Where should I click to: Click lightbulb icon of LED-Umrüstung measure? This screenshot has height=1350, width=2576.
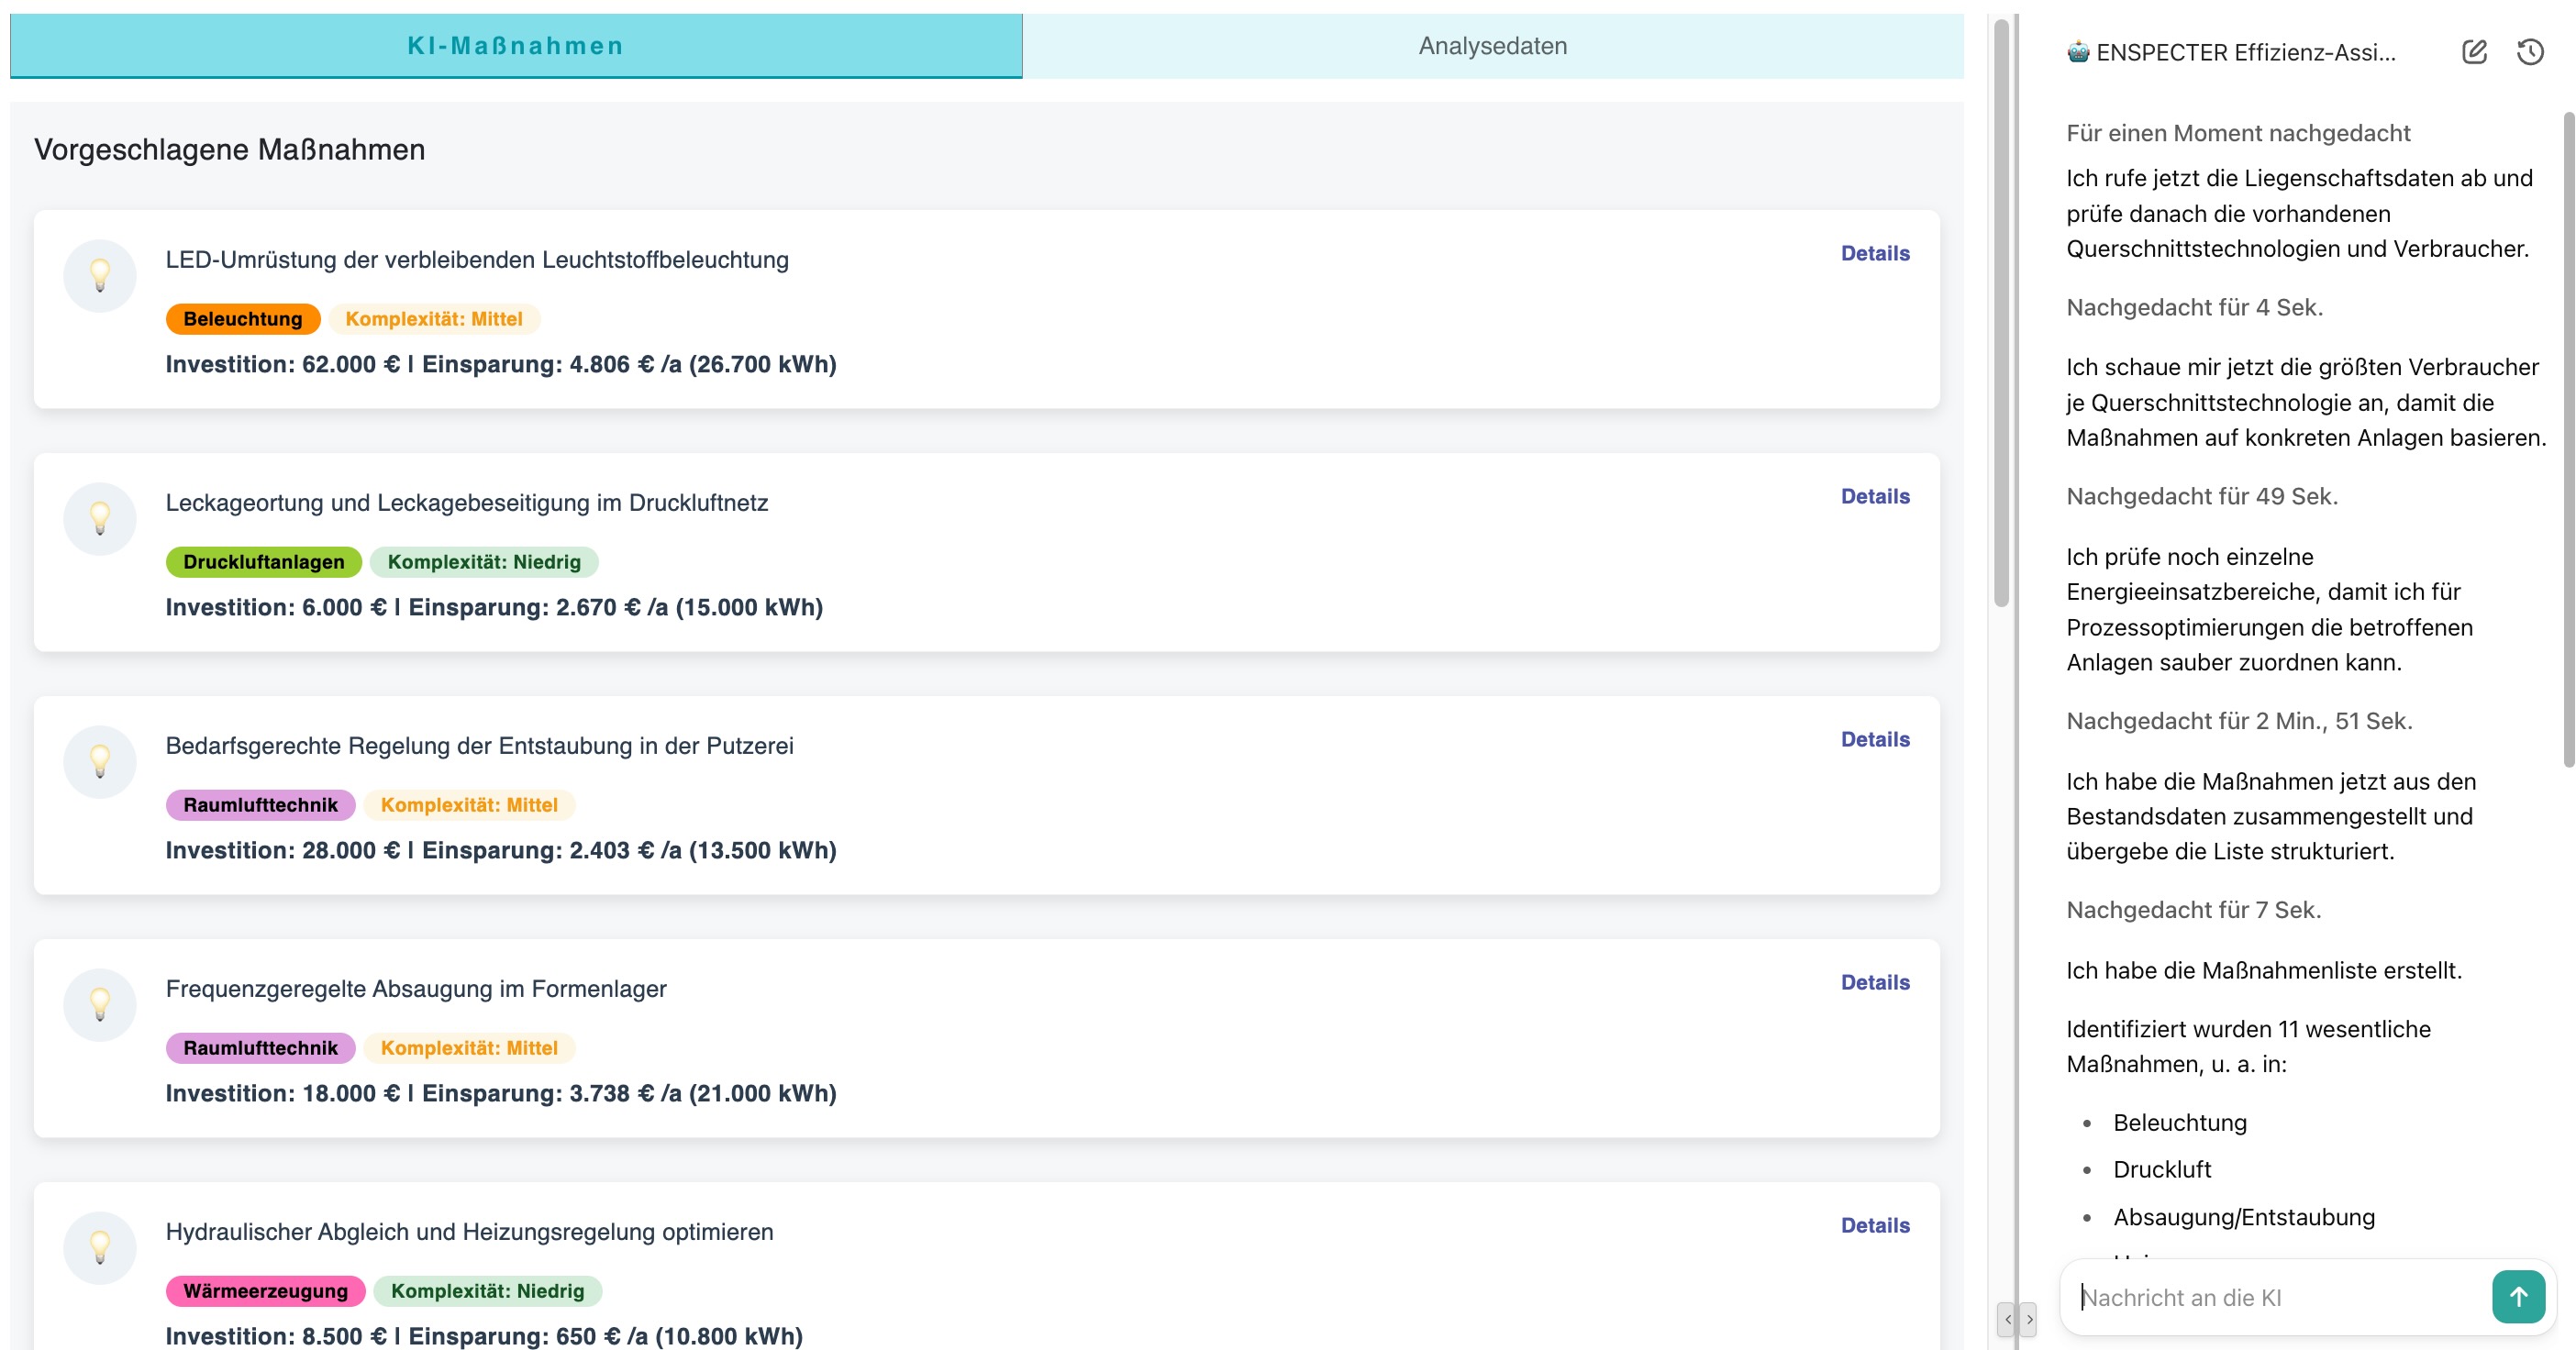[x=100, y=275]
